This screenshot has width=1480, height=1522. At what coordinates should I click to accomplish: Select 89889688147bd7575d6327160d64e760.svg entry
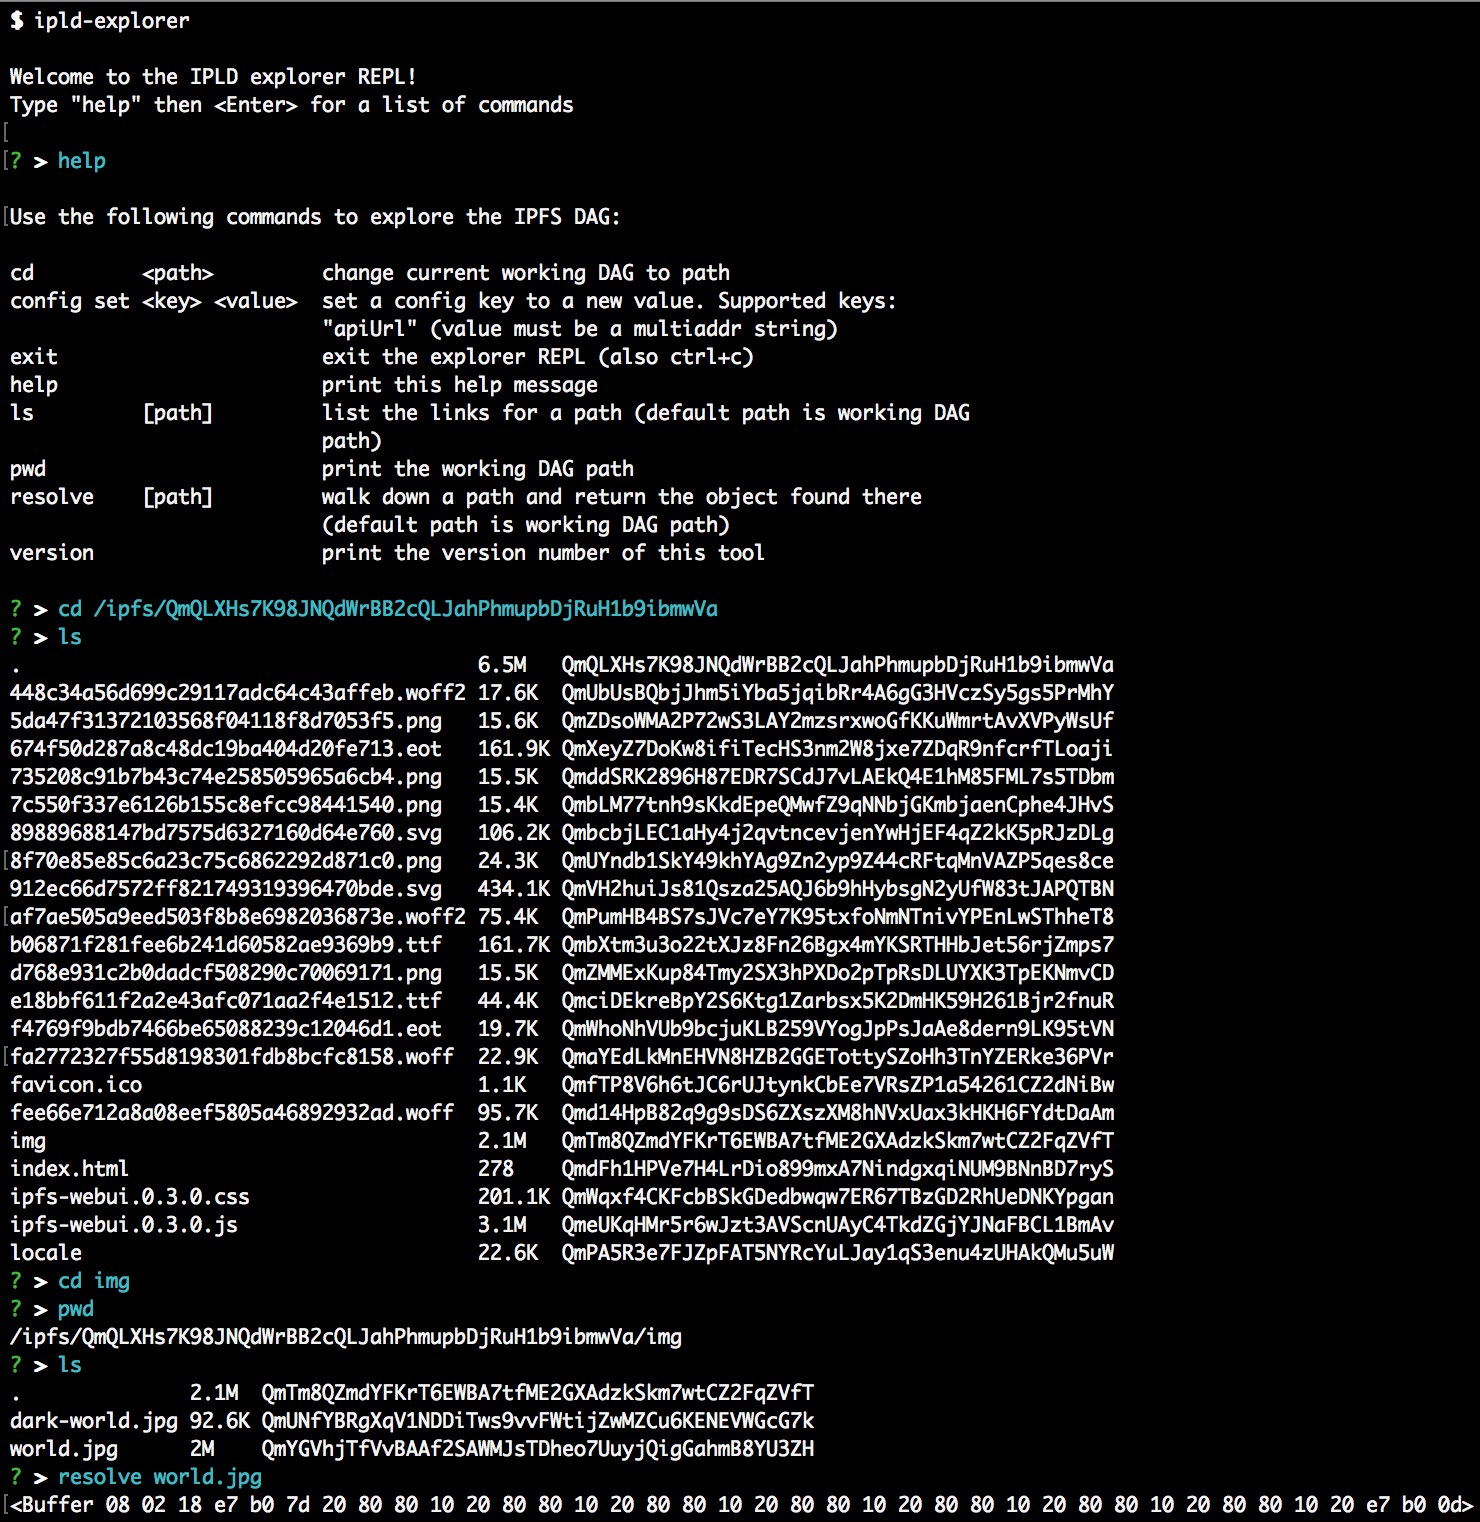(226, 833)
